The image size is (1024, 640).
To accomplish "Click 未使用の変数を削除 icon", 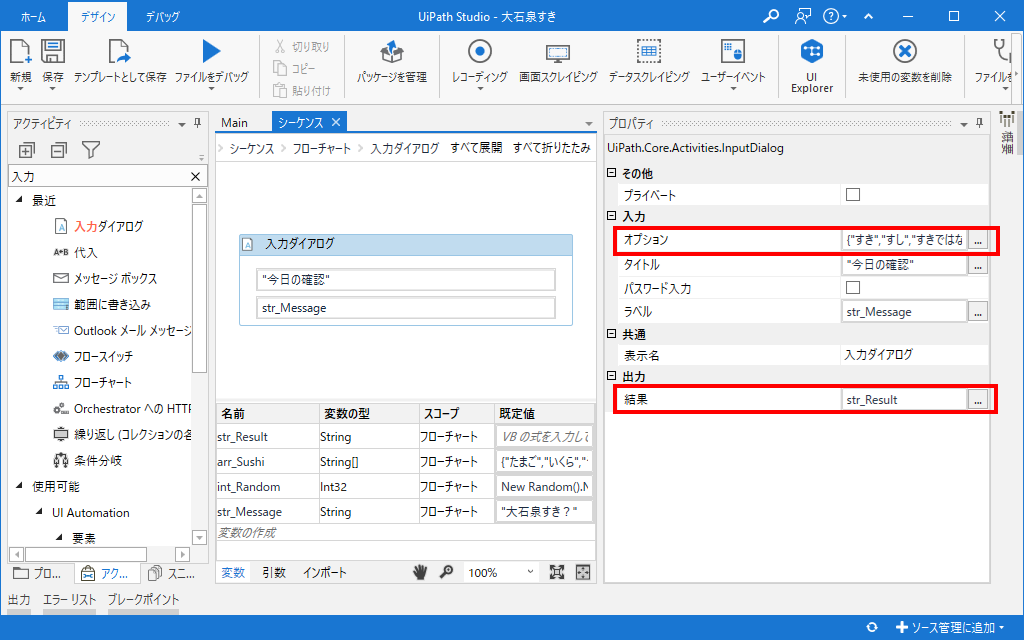I will coord(904,52).
